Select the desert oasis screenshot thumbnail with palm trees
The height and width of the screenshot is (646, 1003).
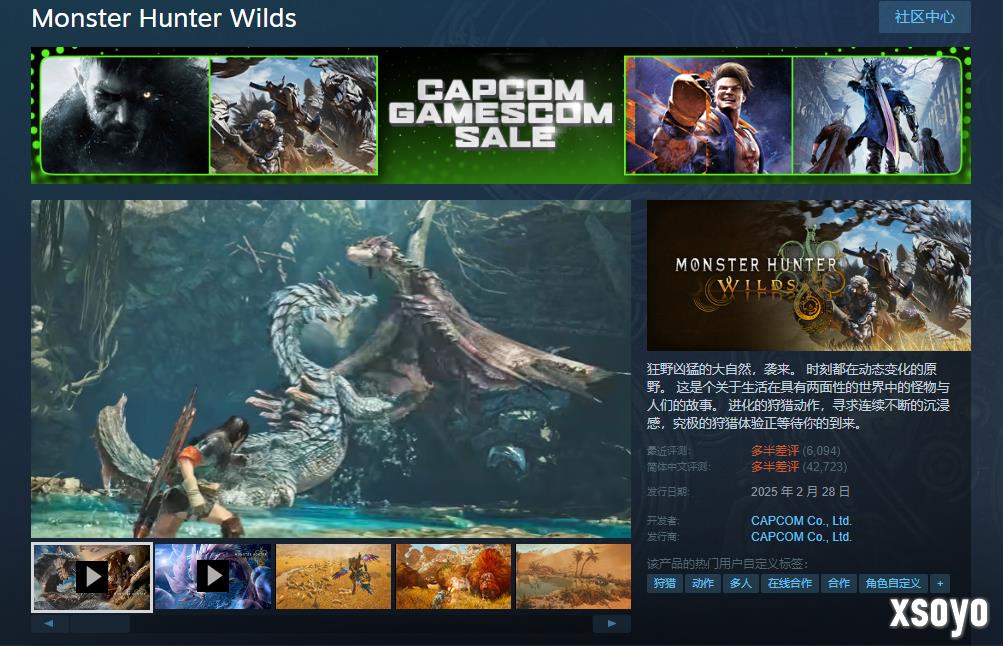click(573, 576)
